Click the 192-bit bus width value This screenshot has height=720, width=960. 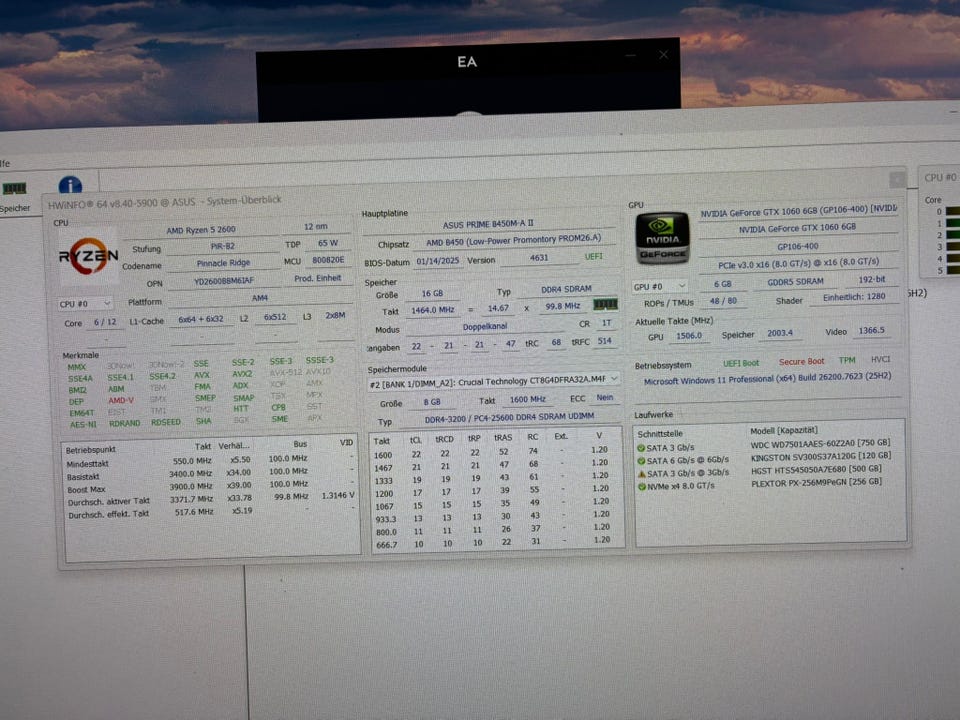click(871, 279)
